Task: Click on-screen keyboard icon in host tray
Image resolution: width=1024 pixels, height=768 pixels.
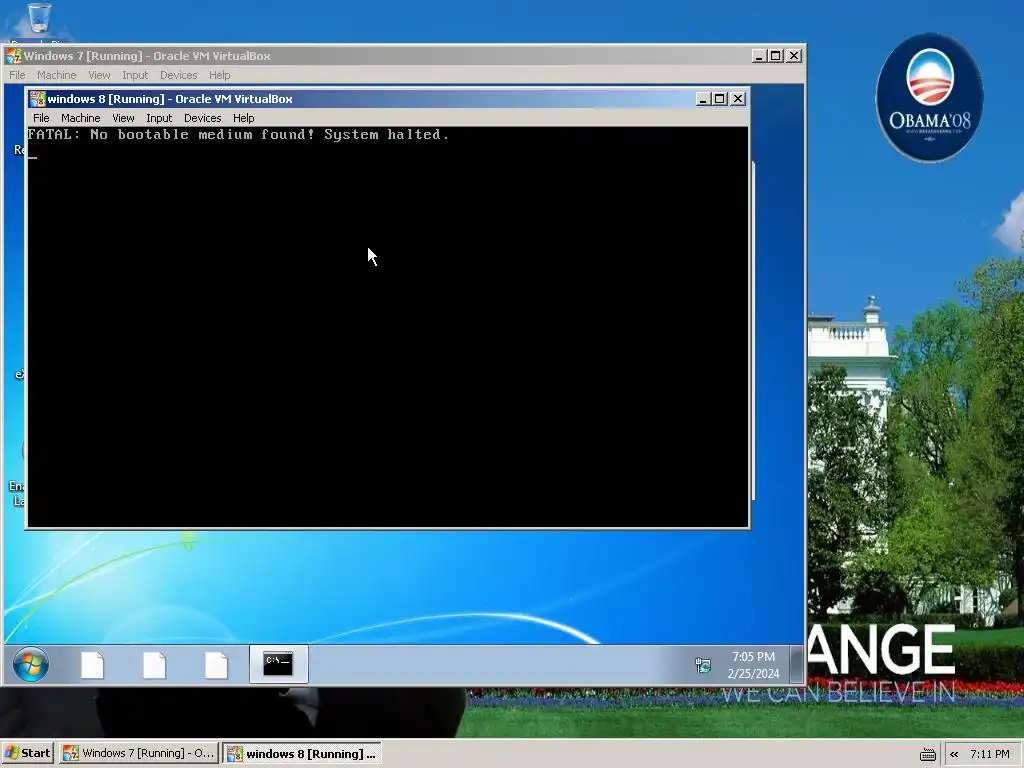Action: pyautogui.click(x=927, y=754)
